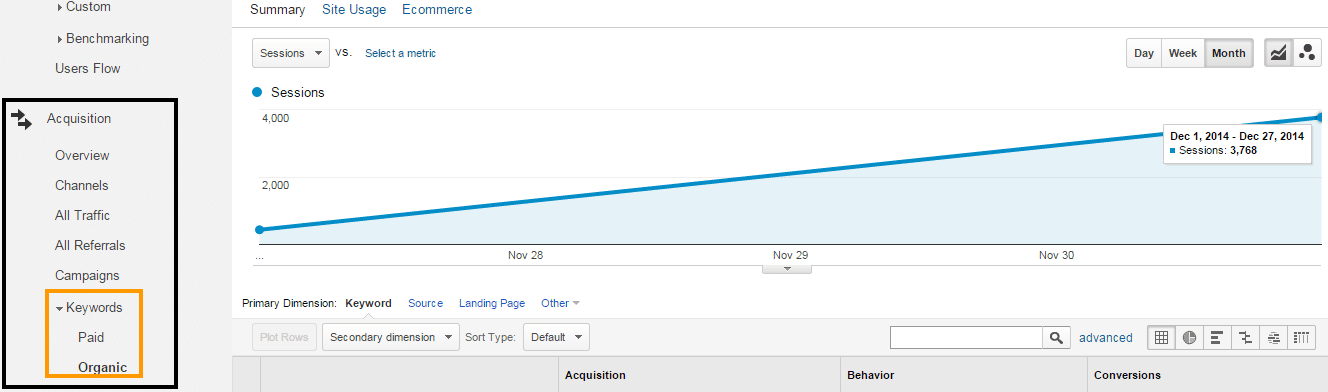Toggle chart granularity to Day
This screenshot has height=392, width=1328.
[x=1144, y=54]
